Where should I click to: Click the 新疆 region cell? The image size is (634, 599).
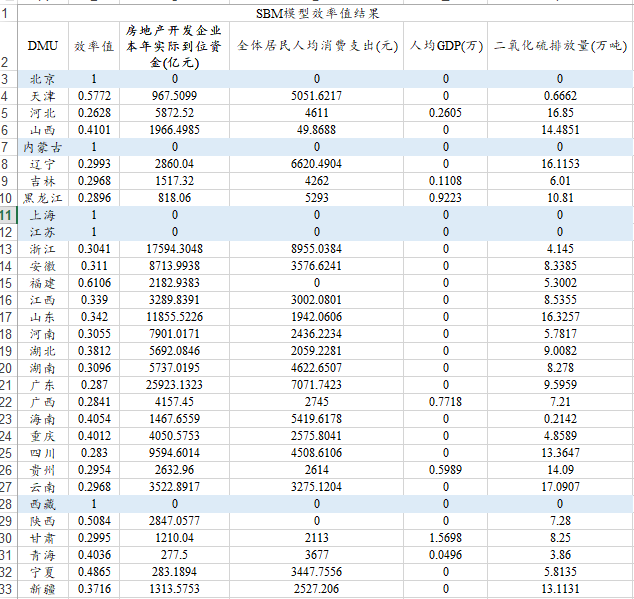pos(43,589)
